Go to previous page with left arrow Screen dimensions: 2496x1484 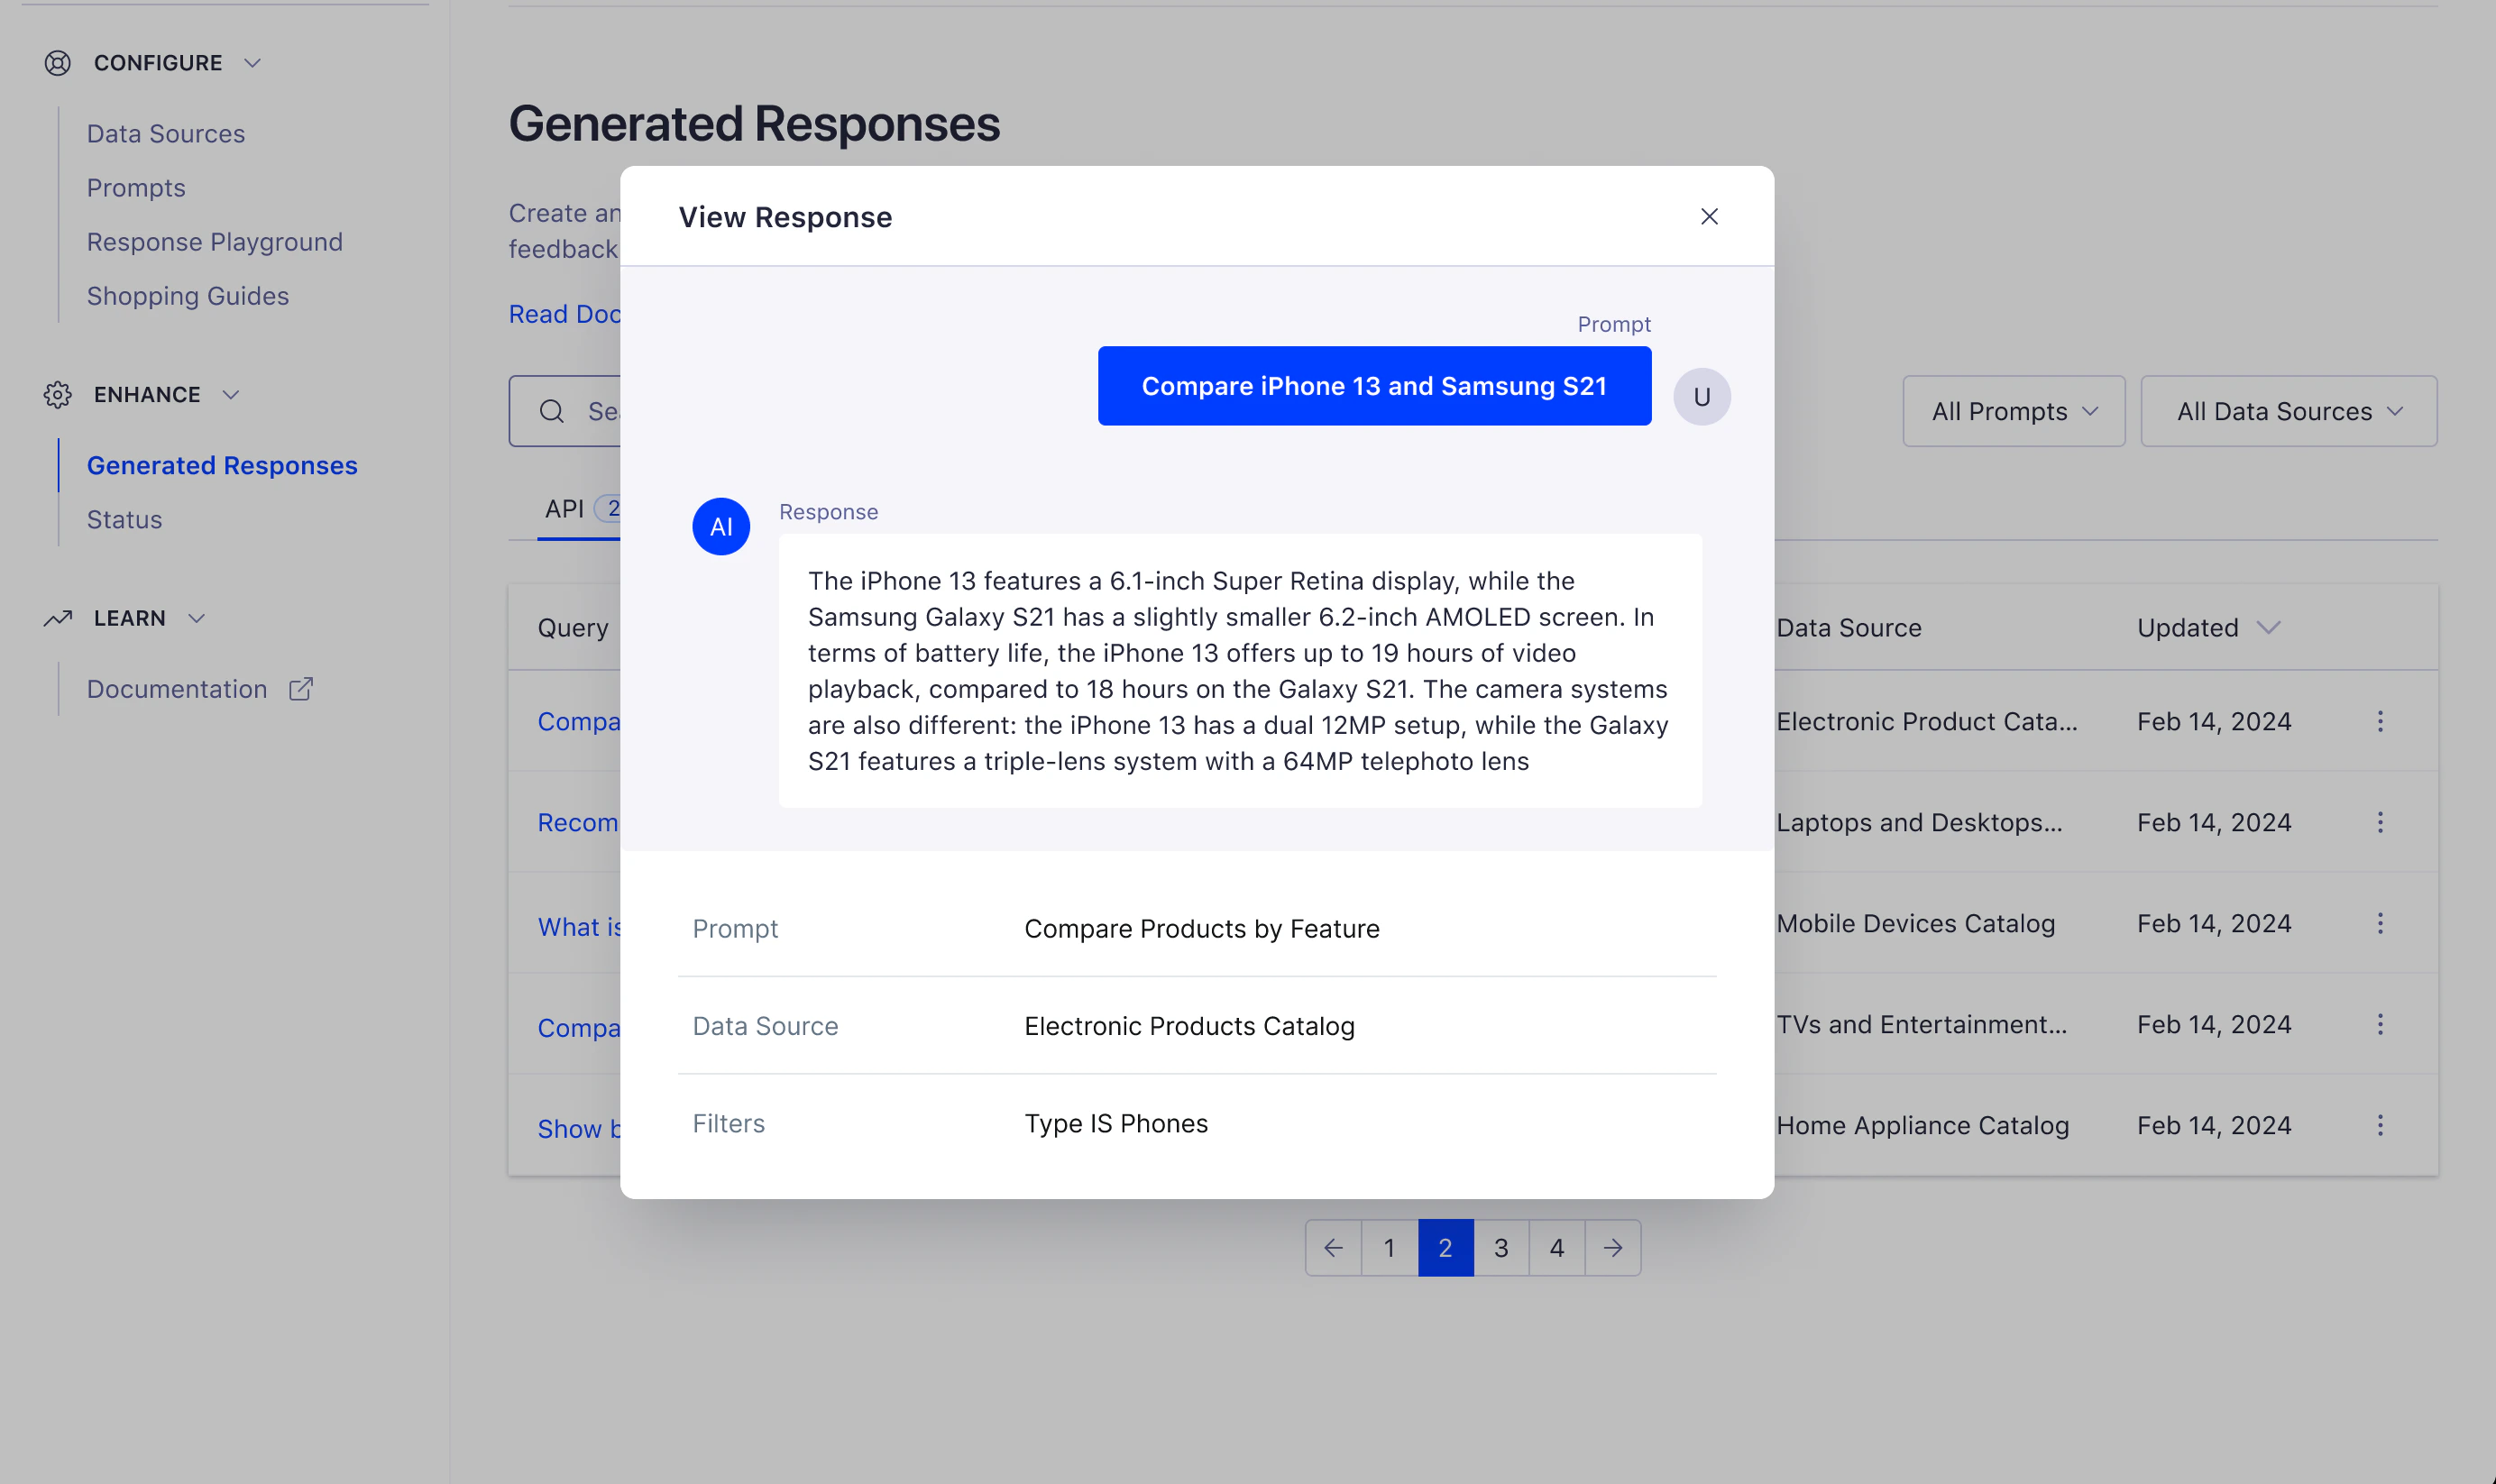coord(1333,1248)
